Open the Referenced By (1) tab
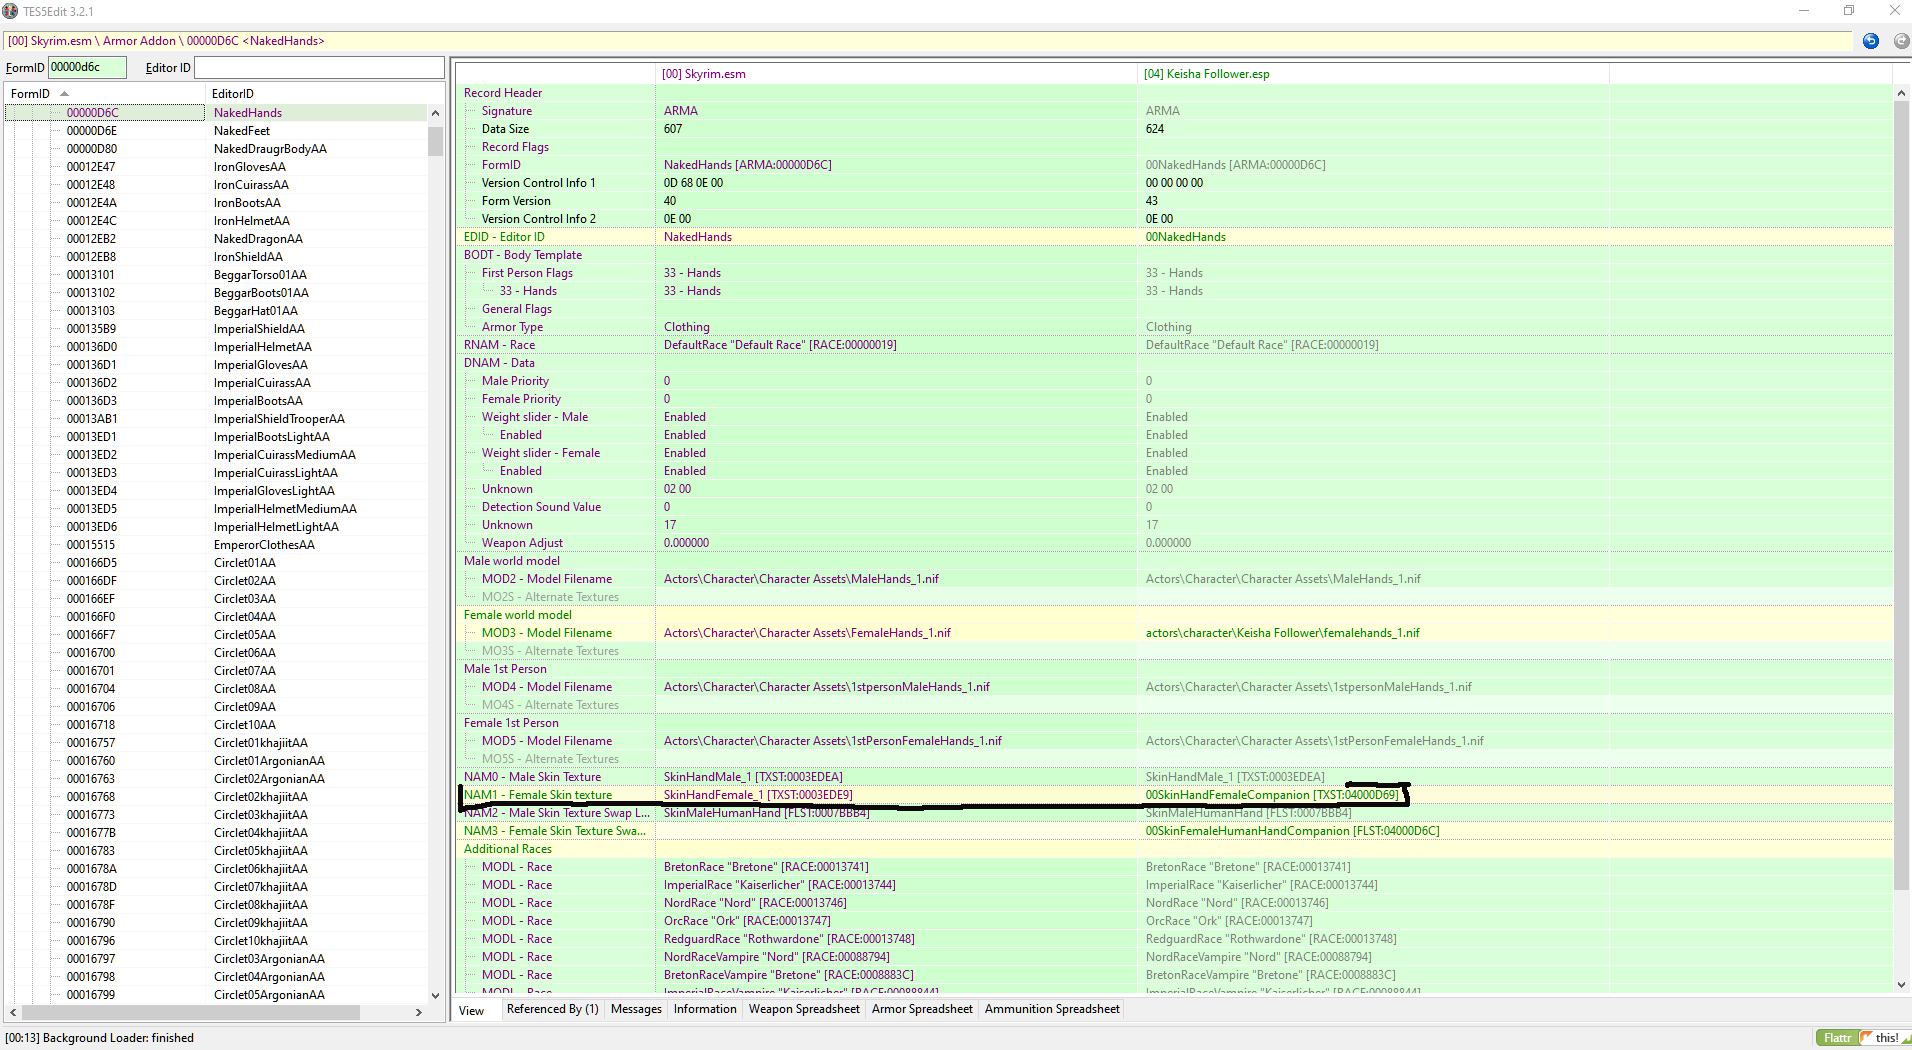1912x1050 pixels. pos(552,1009)
